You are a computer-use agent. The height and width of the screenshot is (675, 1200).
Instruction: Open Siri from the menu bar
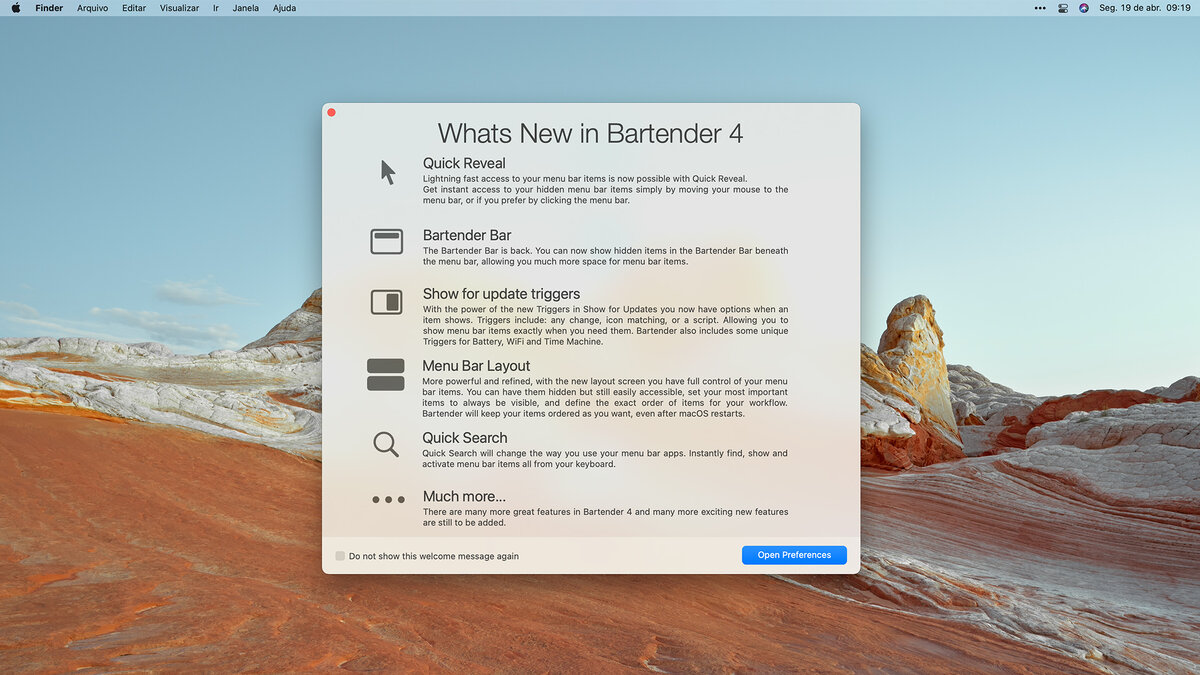coord(1084,8)
